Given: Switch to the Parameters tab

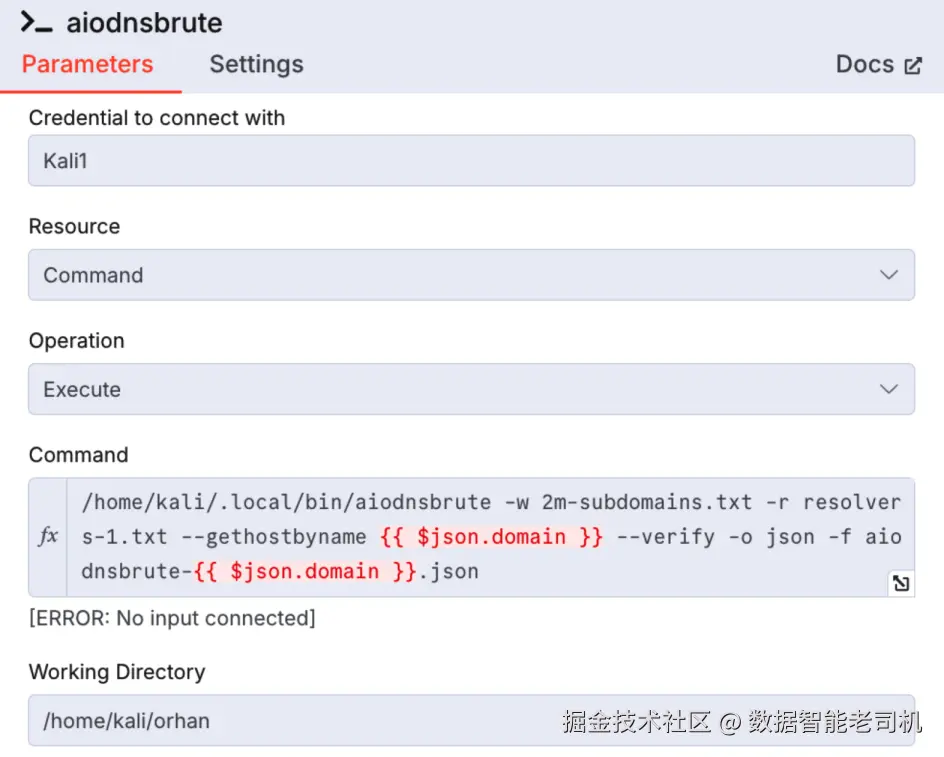Looking at the screenshot, I should 87,65.
